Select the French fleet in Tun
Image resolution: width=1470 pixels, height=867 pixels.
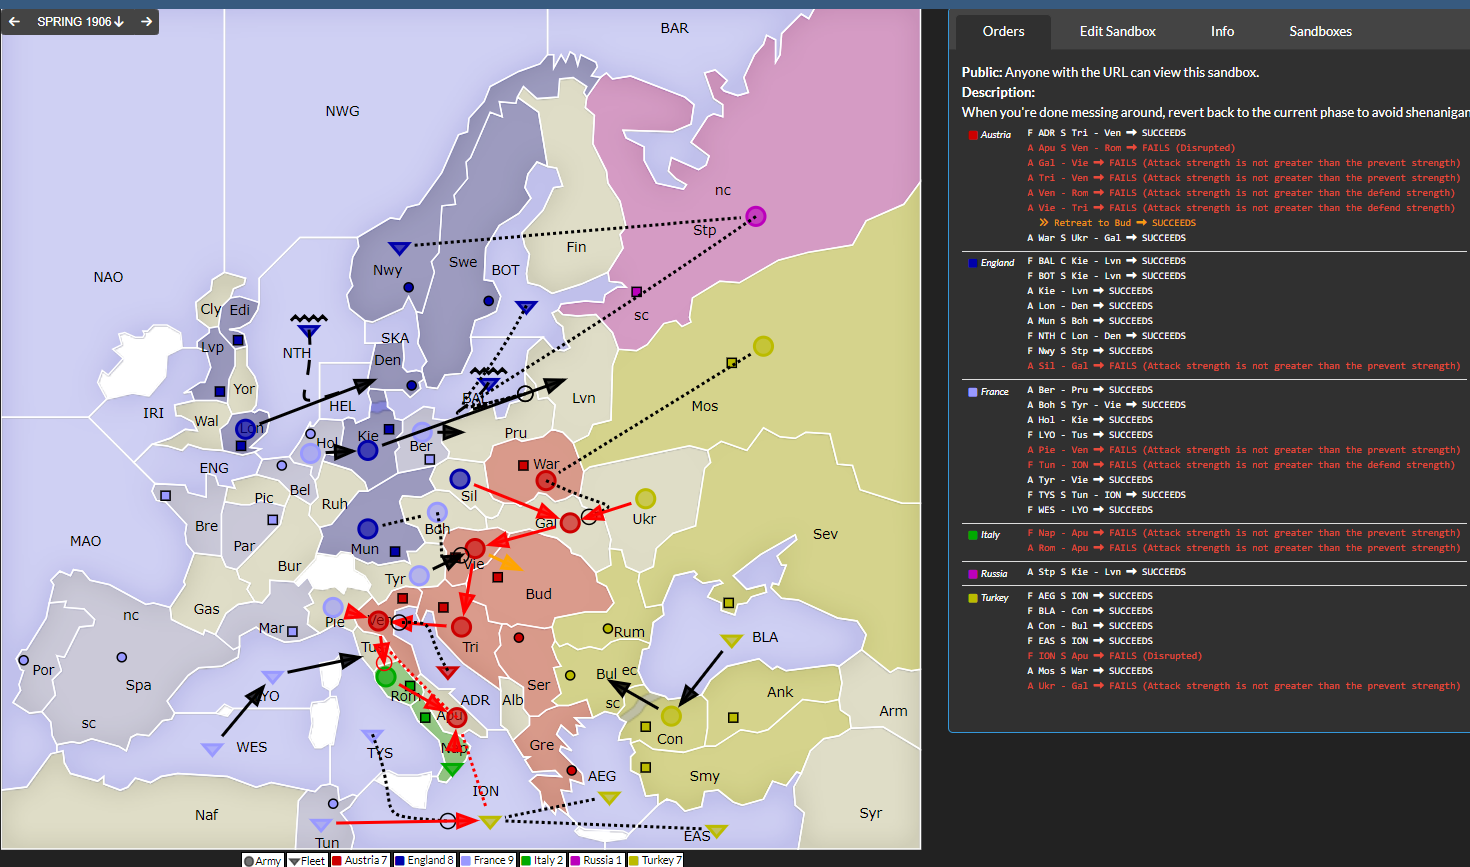pyautogui.click(x=321, y=825)
